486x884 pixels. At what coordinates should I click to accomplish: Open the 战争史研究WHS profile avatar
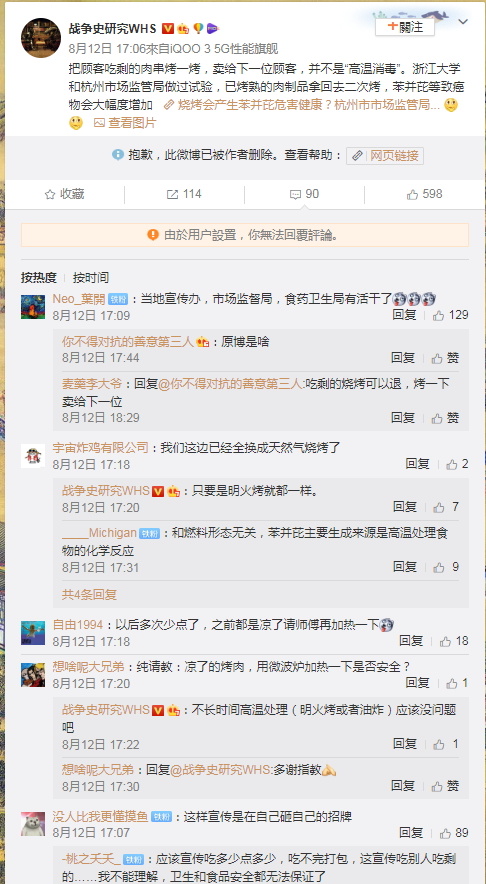point(41,37)
